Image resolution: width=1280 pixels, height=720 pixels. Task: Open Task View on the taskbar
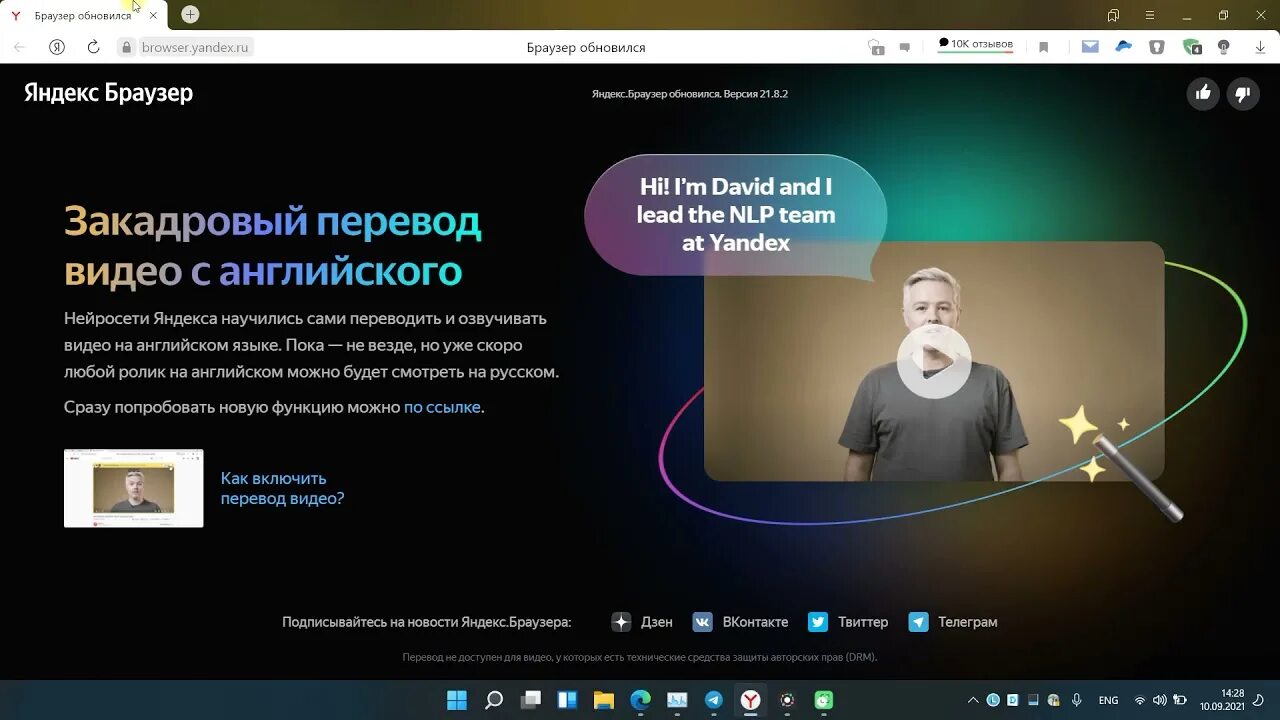[531, 700]
